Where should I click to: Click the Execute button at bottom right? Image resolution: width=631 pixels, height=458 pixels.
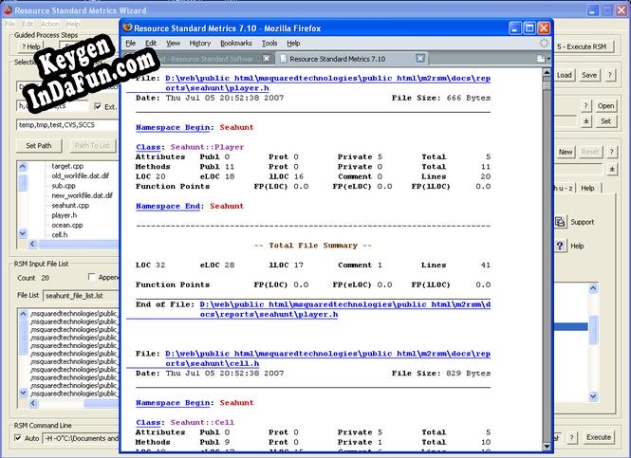pos(598,437)
